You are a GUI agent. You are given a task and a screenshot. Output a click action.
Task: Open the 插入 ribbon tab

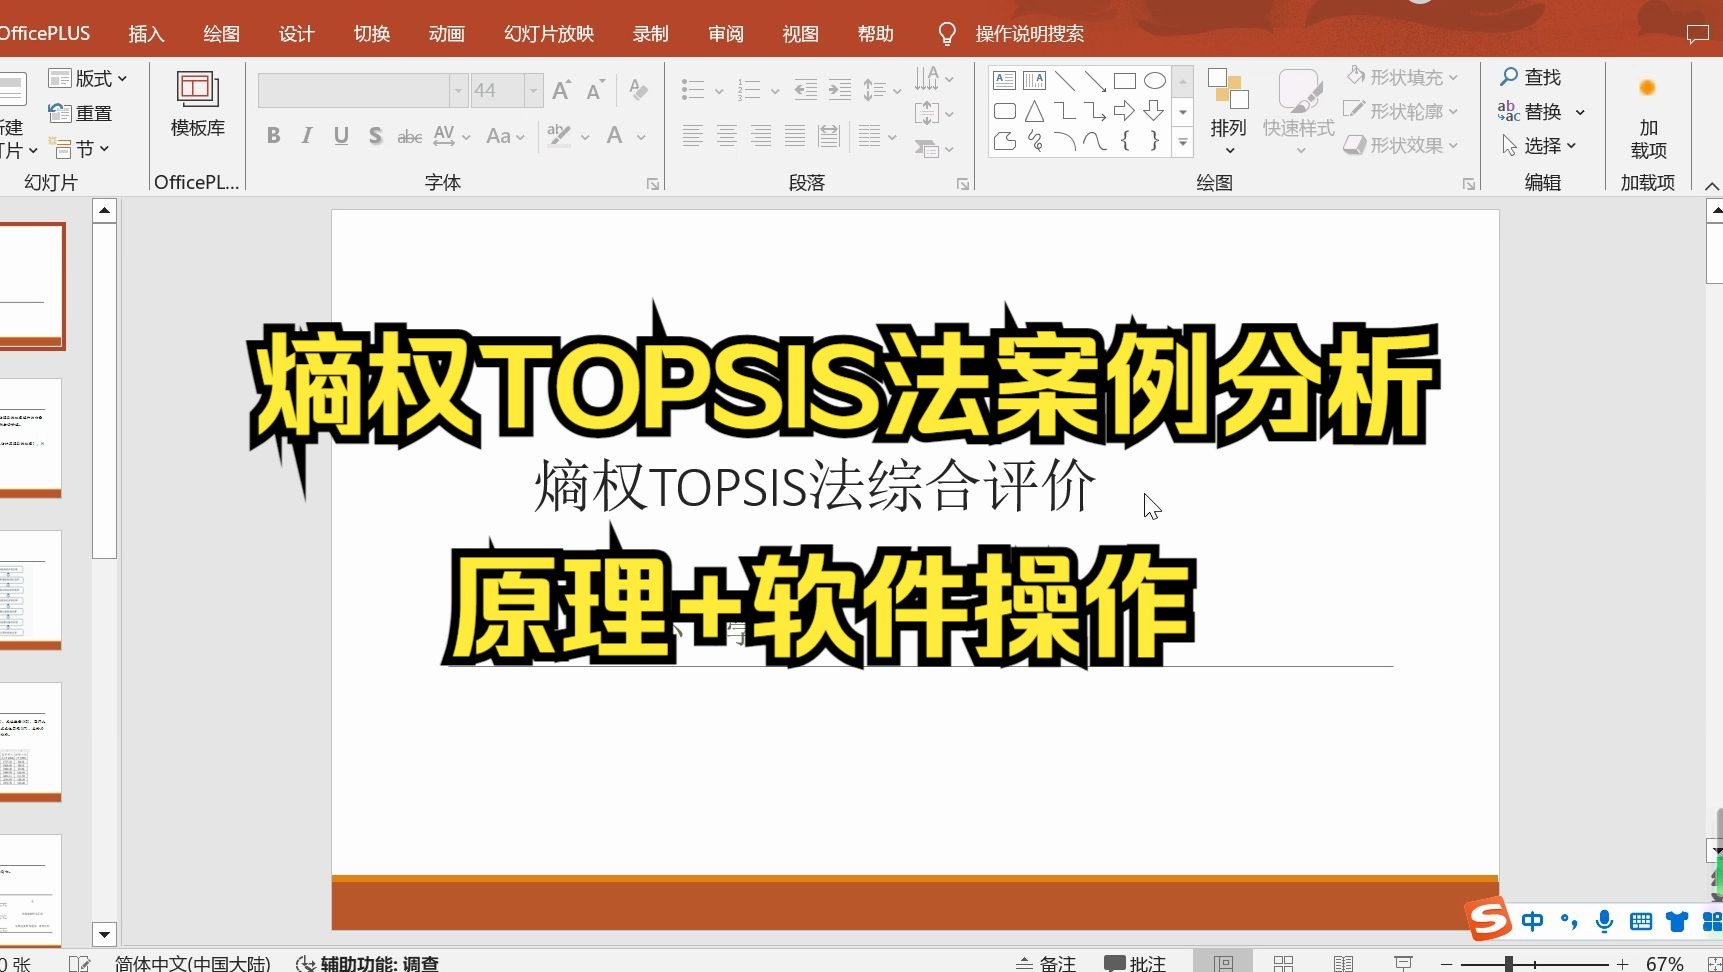146,34
